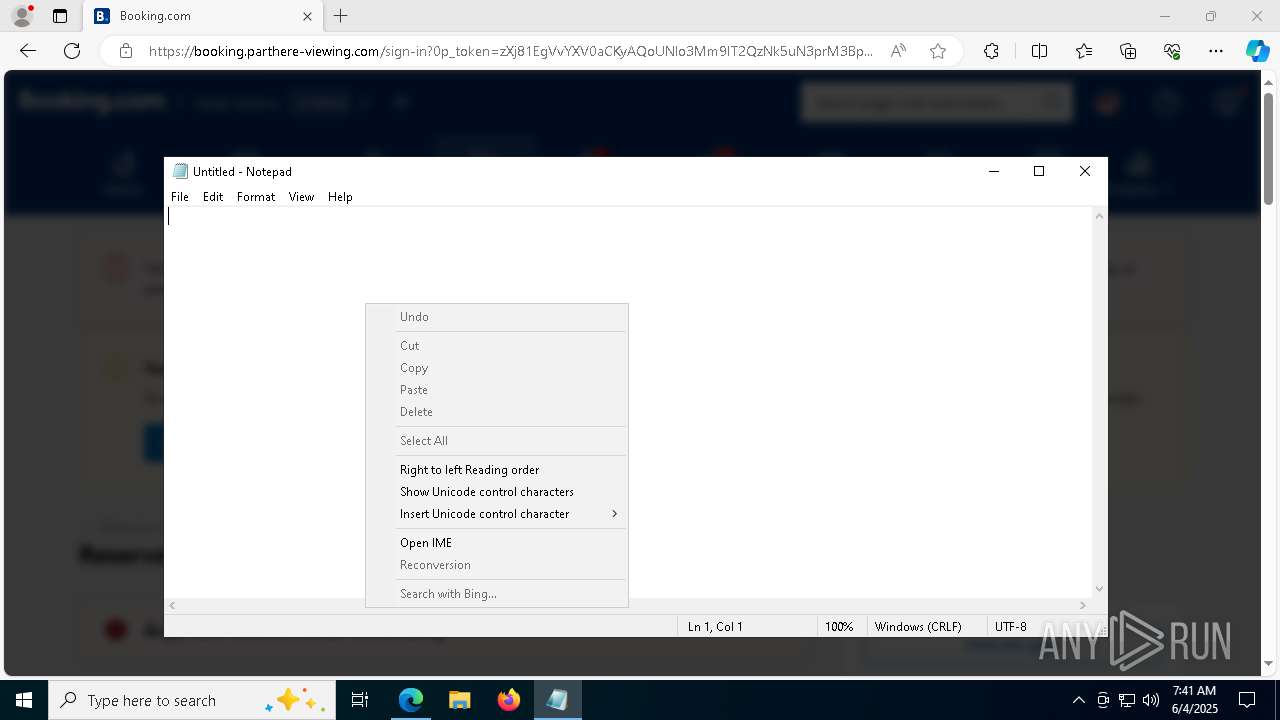Open Microsoft Edge from the taskbar
The width and height of the screenshot is (1280, 720).
[411, 700]
